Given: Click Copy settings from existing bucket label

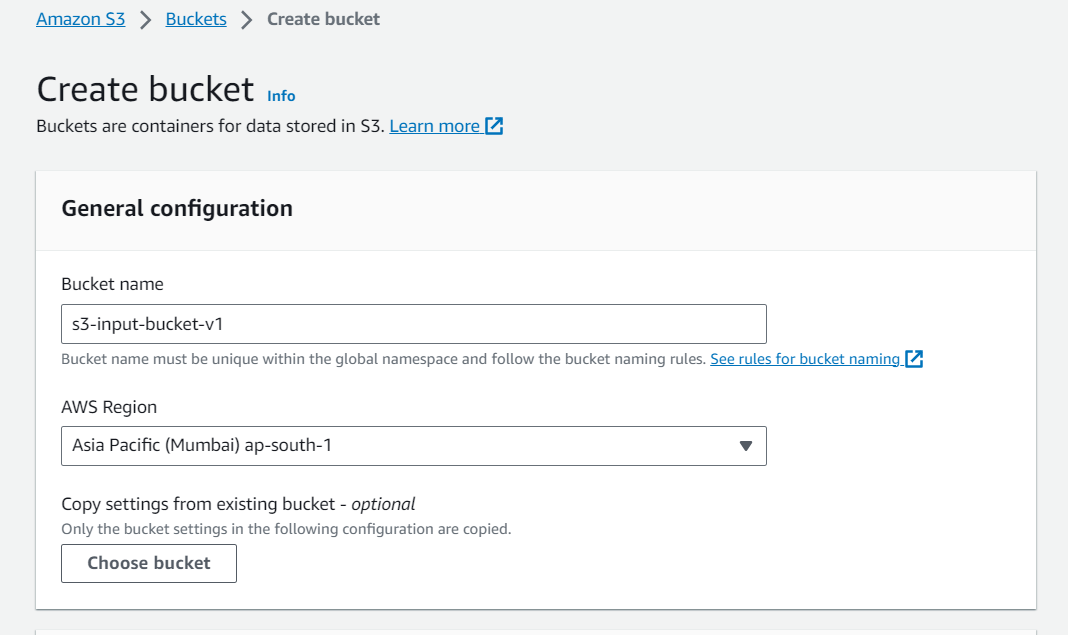Looking at the screenshot, I should pyautogui.click(x=238, y=504).
